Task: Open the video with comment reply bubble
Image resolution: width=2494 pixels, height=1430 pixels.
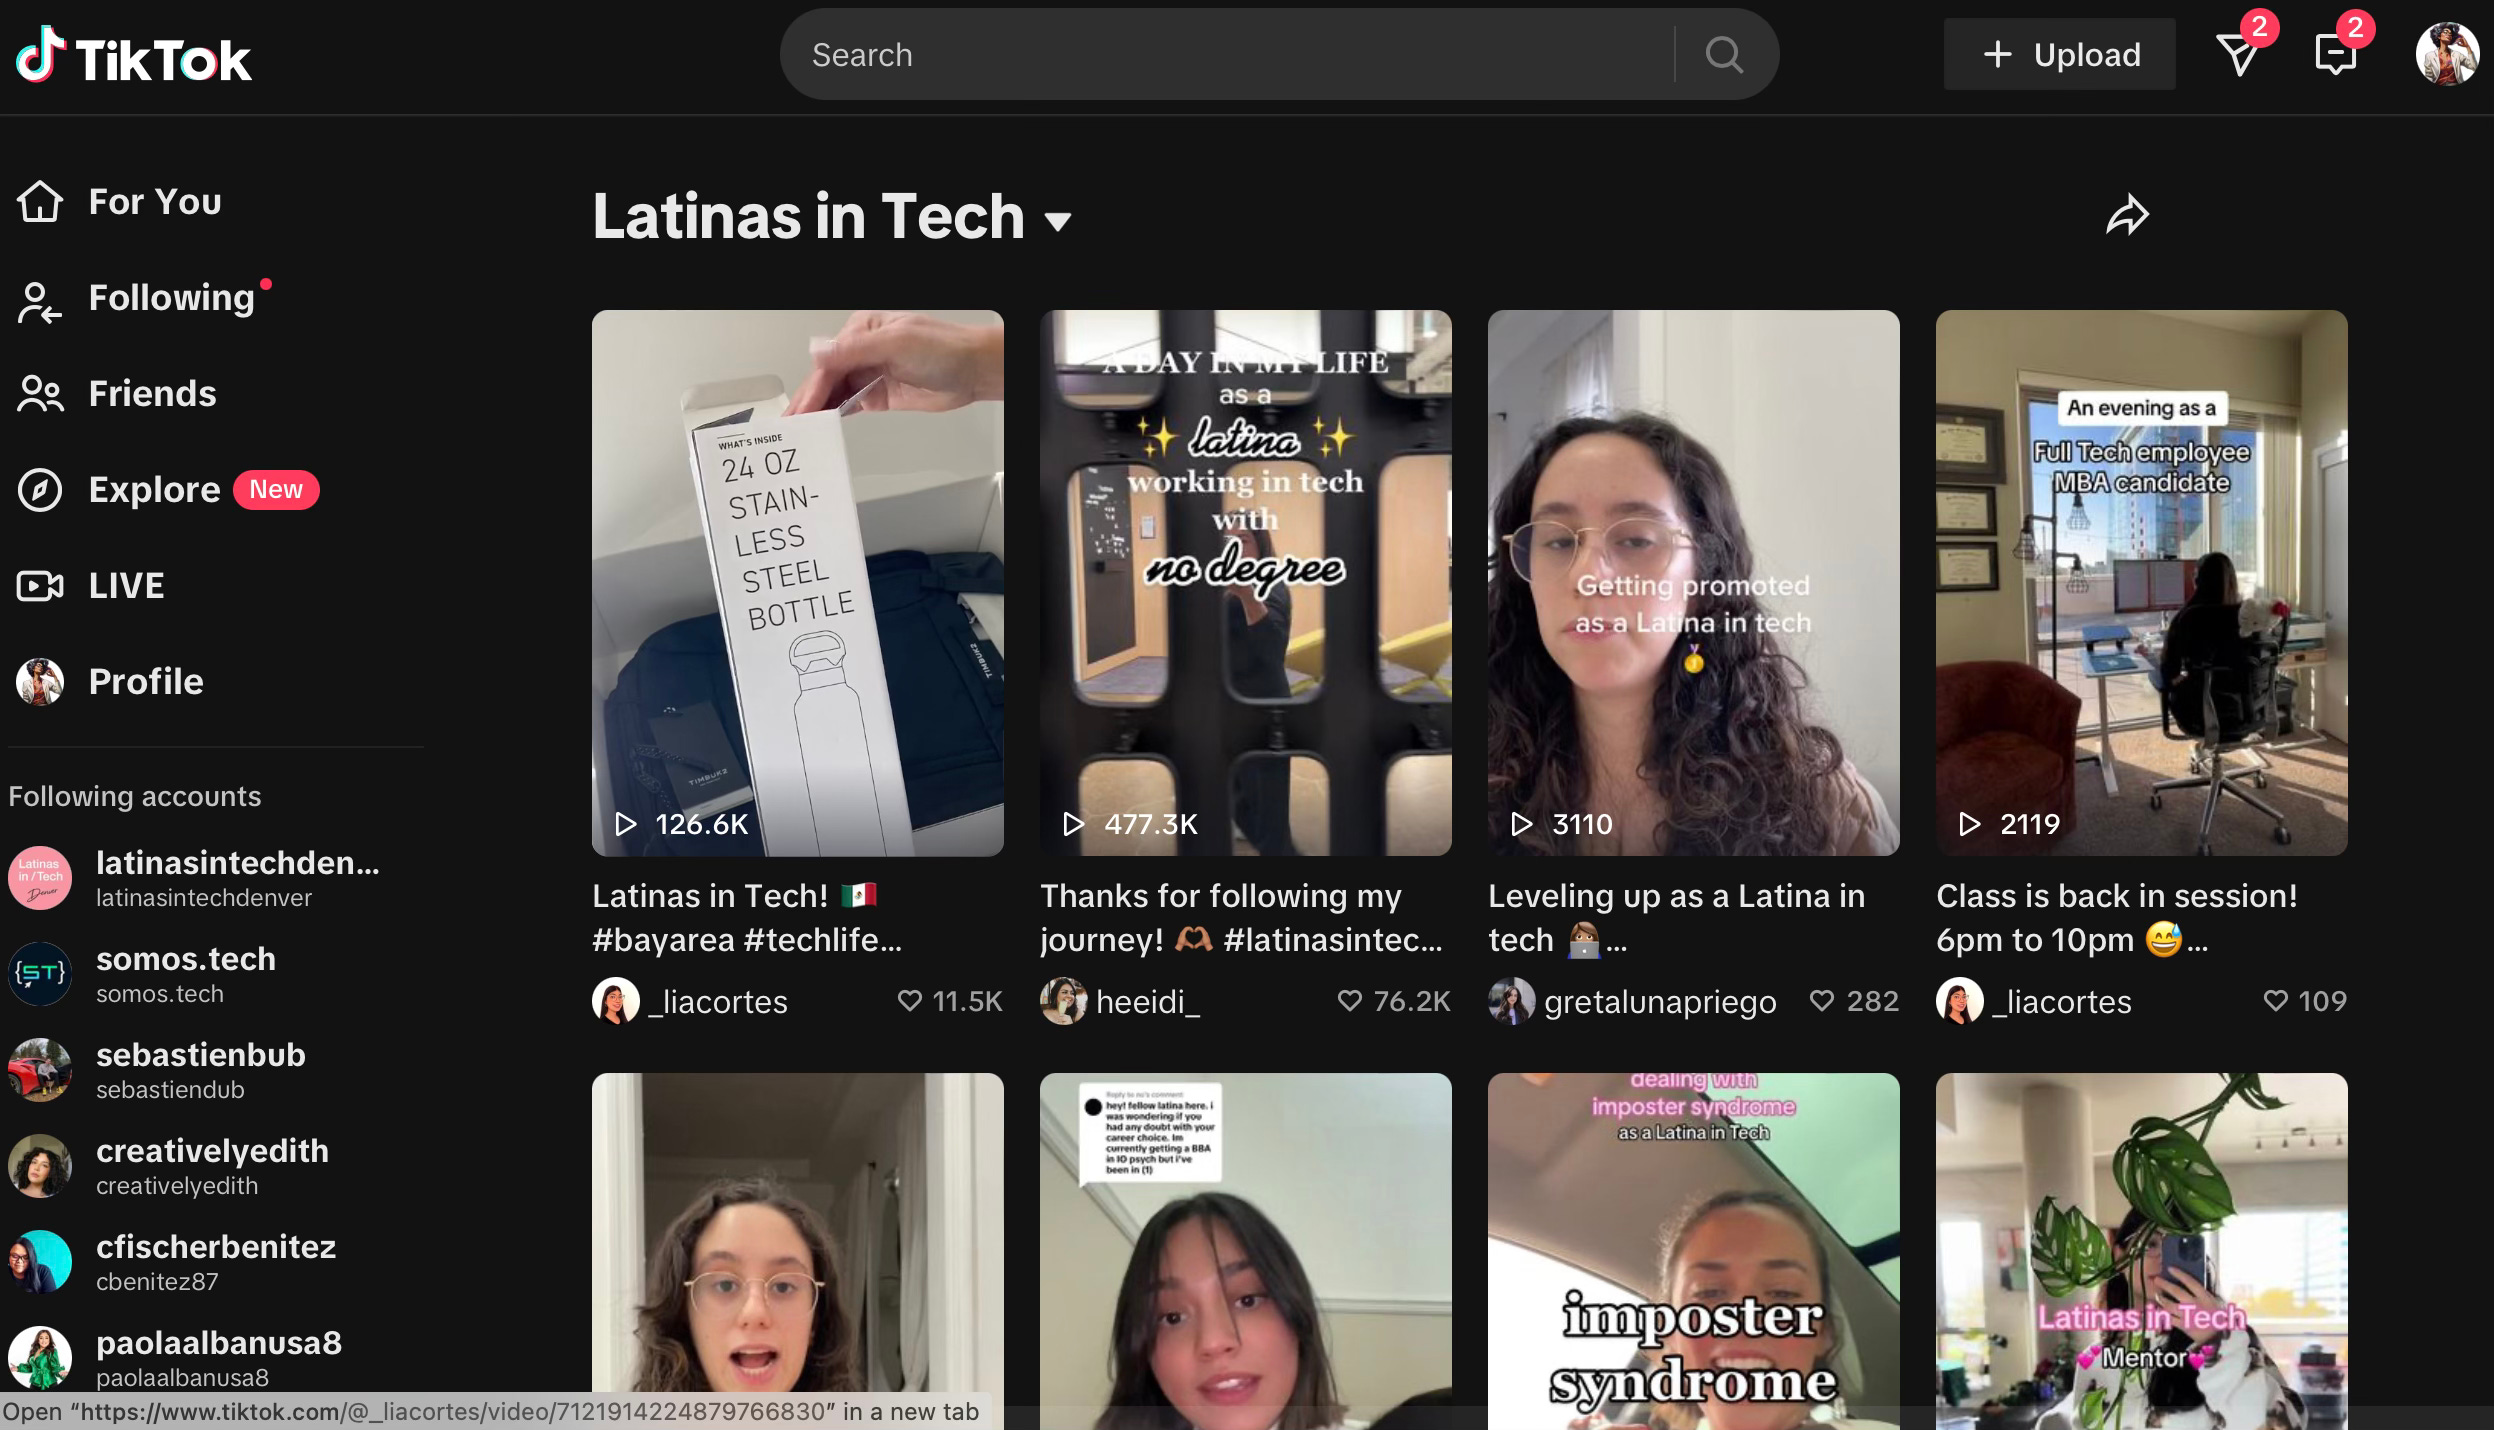Action: pyautogui.click(x=1246, y=1251)
